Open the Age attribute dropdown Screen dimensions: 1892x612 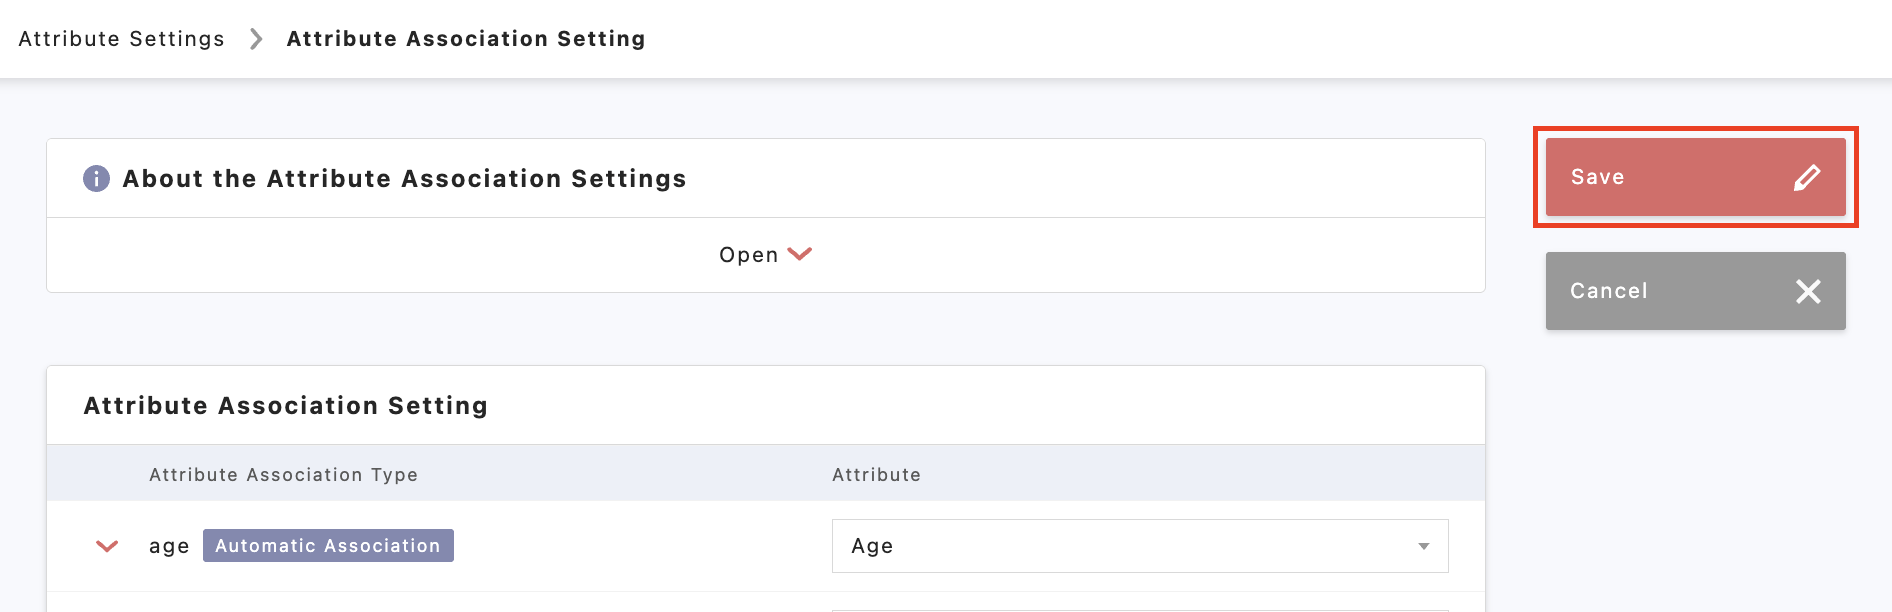pyautogui.click(x=1139, y=546)
